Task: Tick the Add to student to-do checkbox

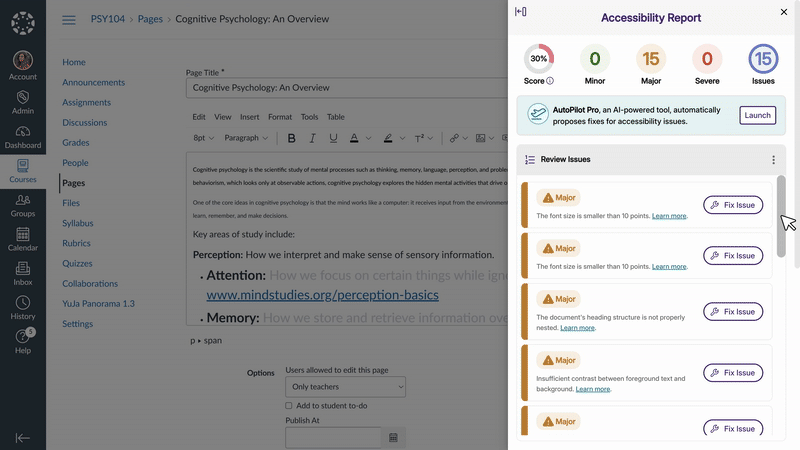Action: (289, 405)
